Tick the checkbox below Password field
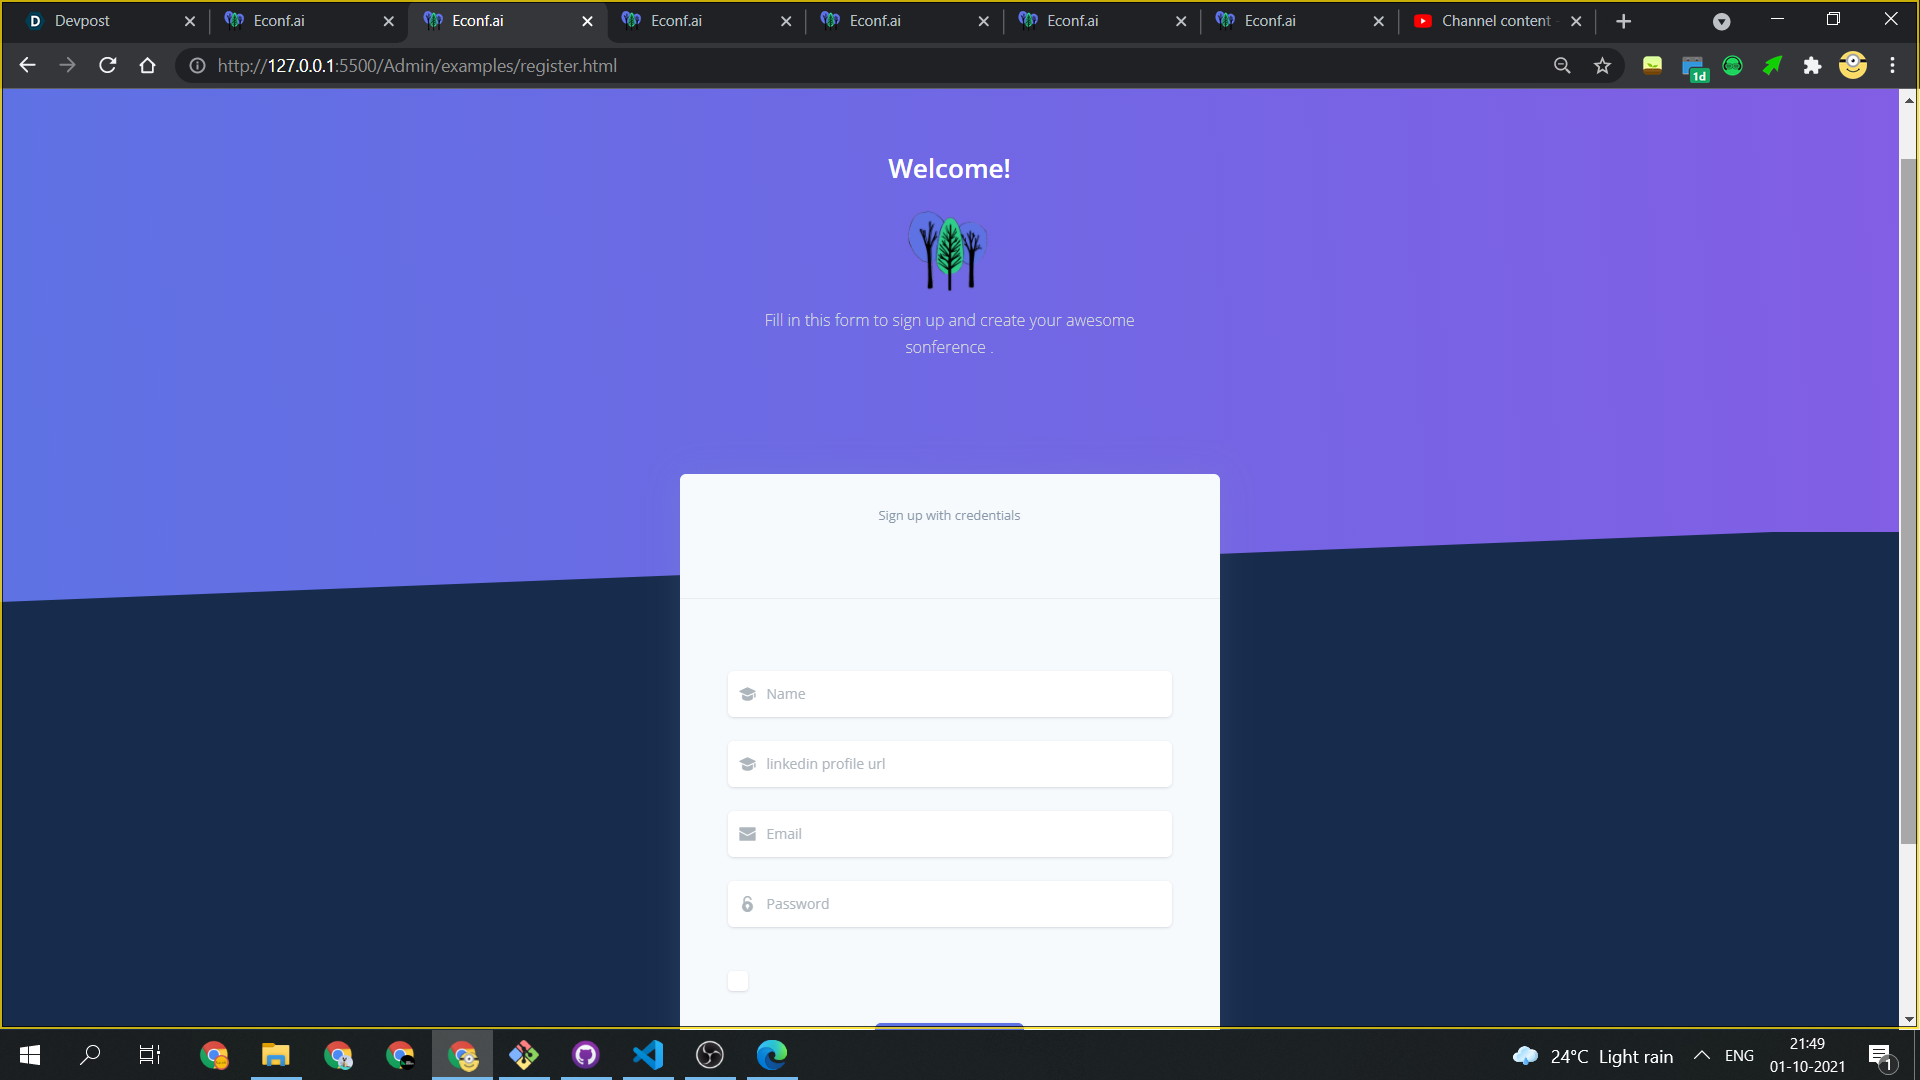This screenshot has height=1080, width=1920. (738, 981)
